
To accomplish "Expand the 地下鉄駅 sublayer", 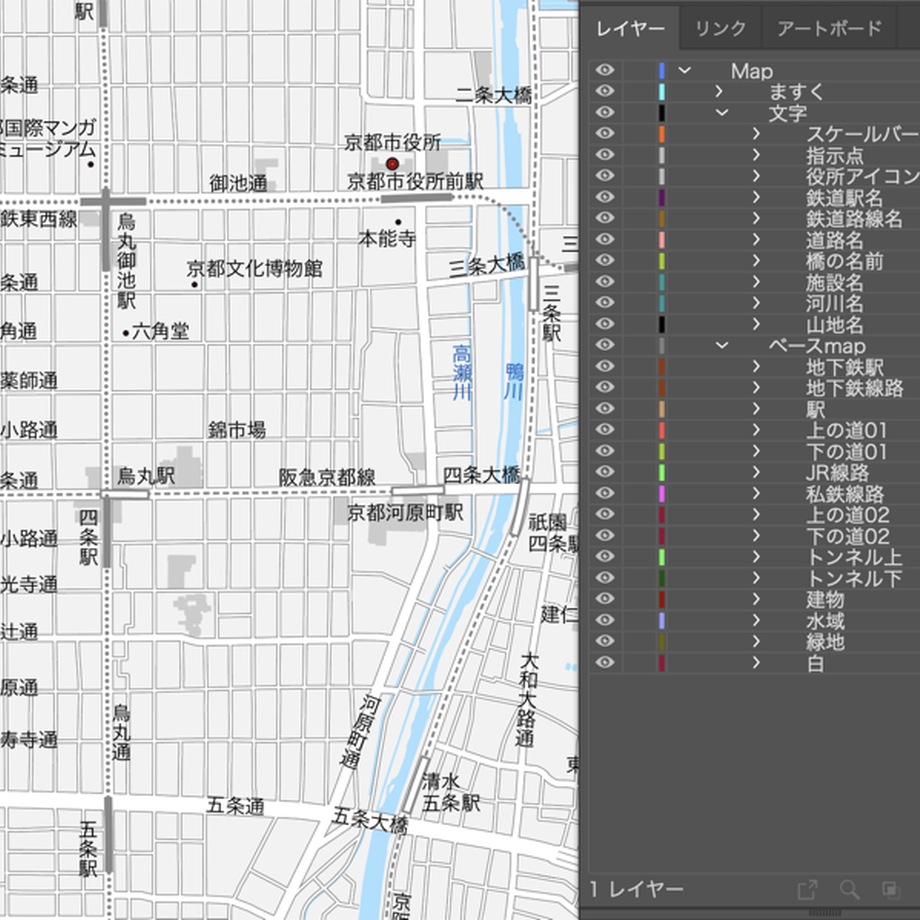I will tap(757, 366).
